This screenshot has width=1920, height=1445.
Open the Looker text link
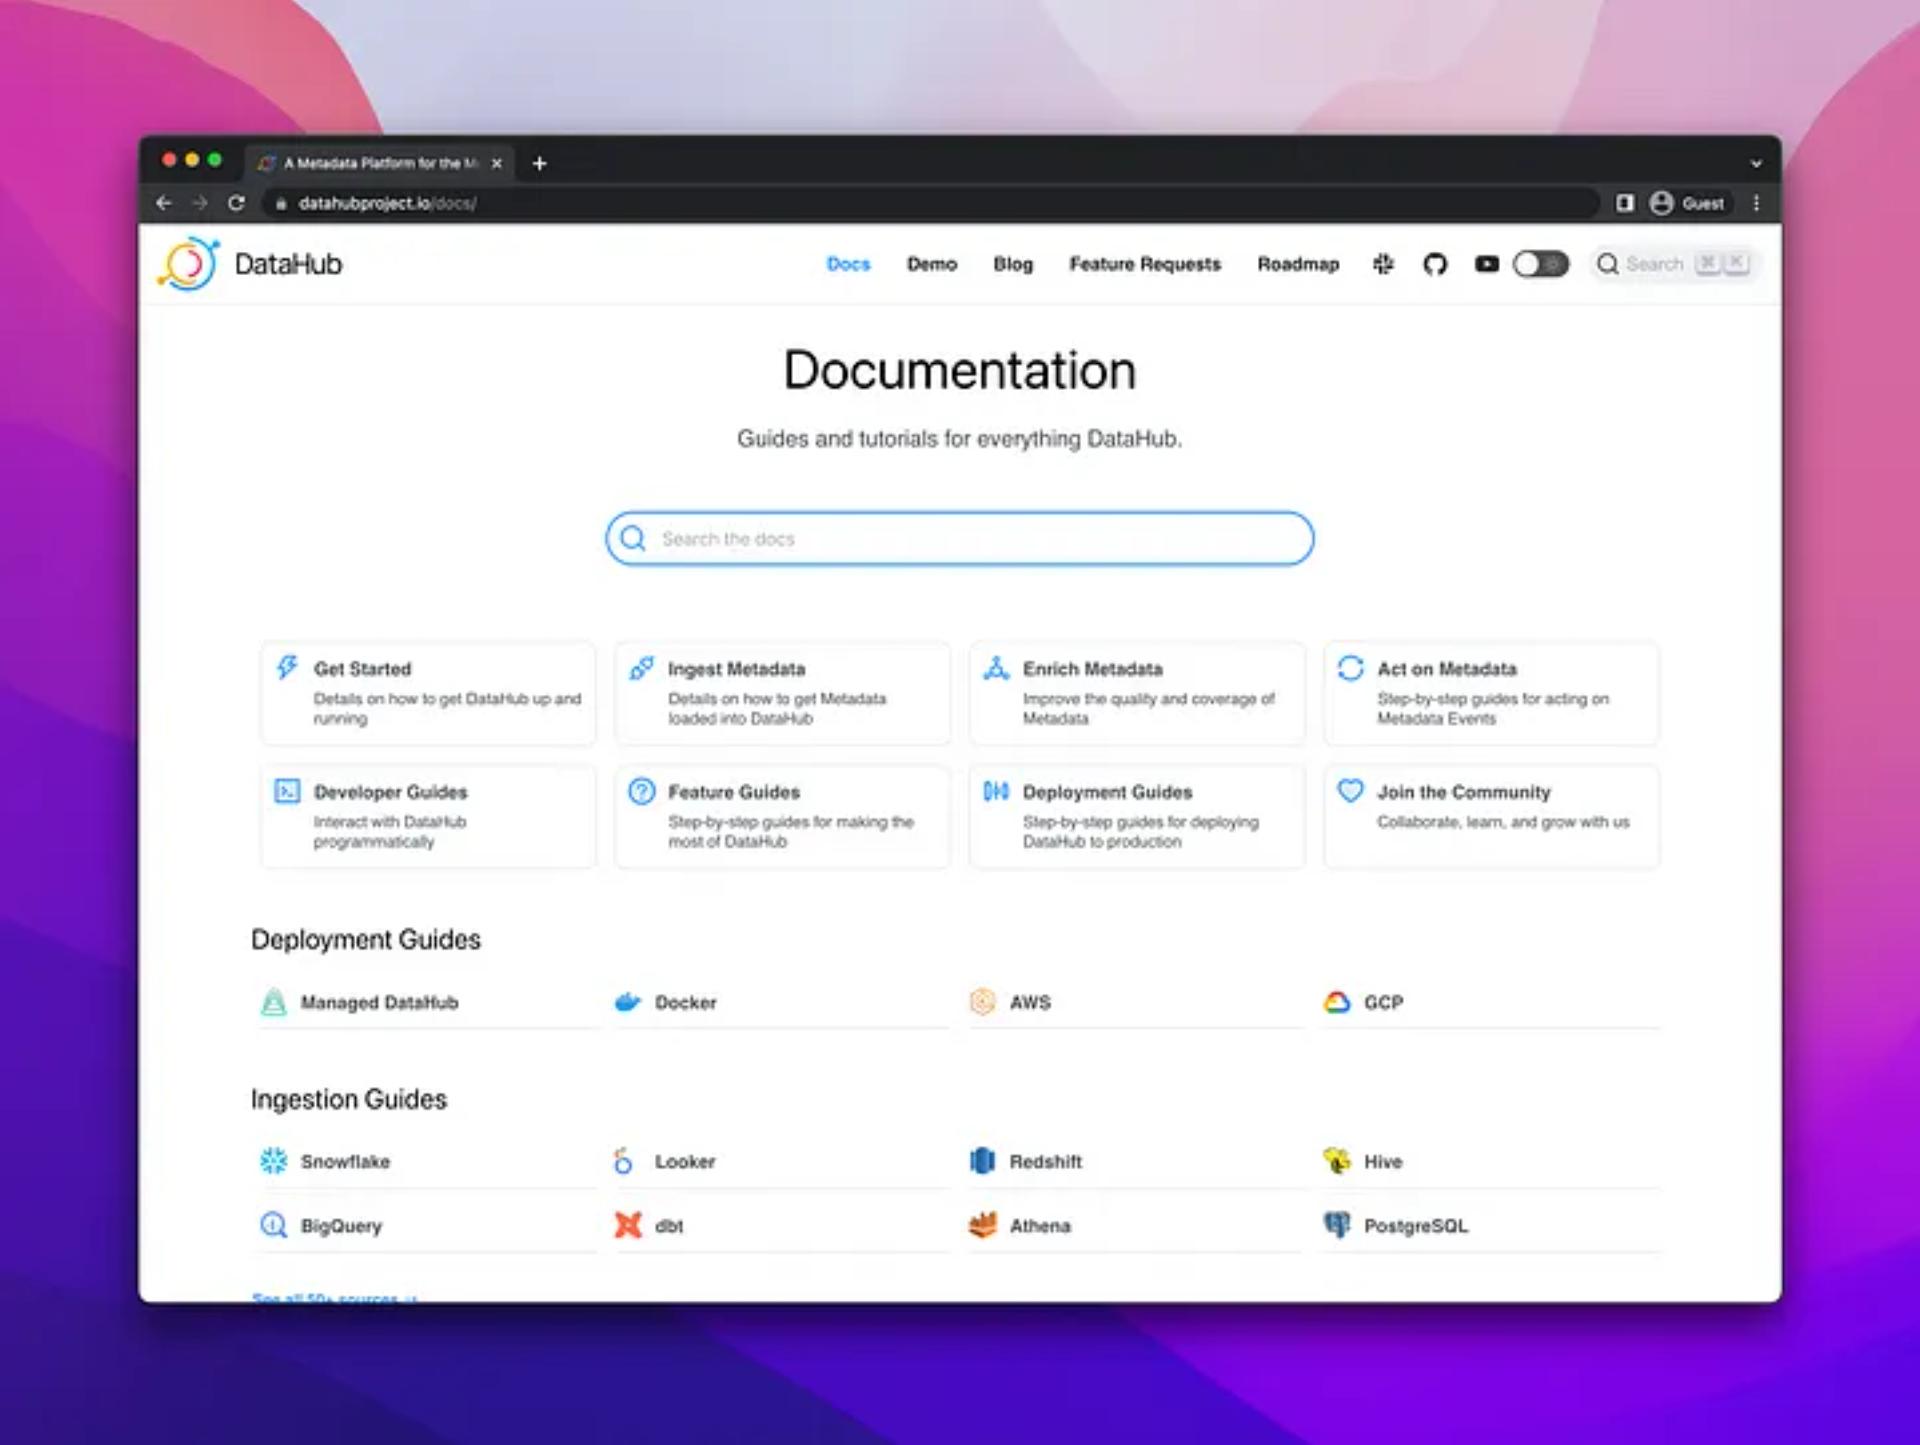(685, 1162)
